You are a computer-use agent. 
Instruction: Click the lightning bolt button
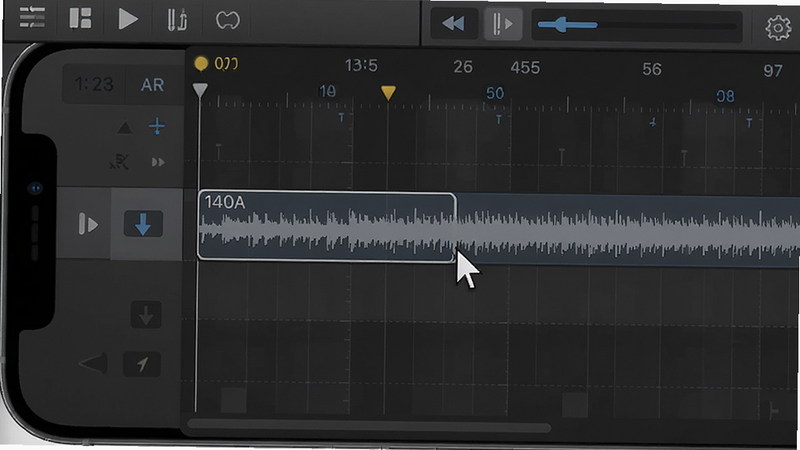(142, 364)
